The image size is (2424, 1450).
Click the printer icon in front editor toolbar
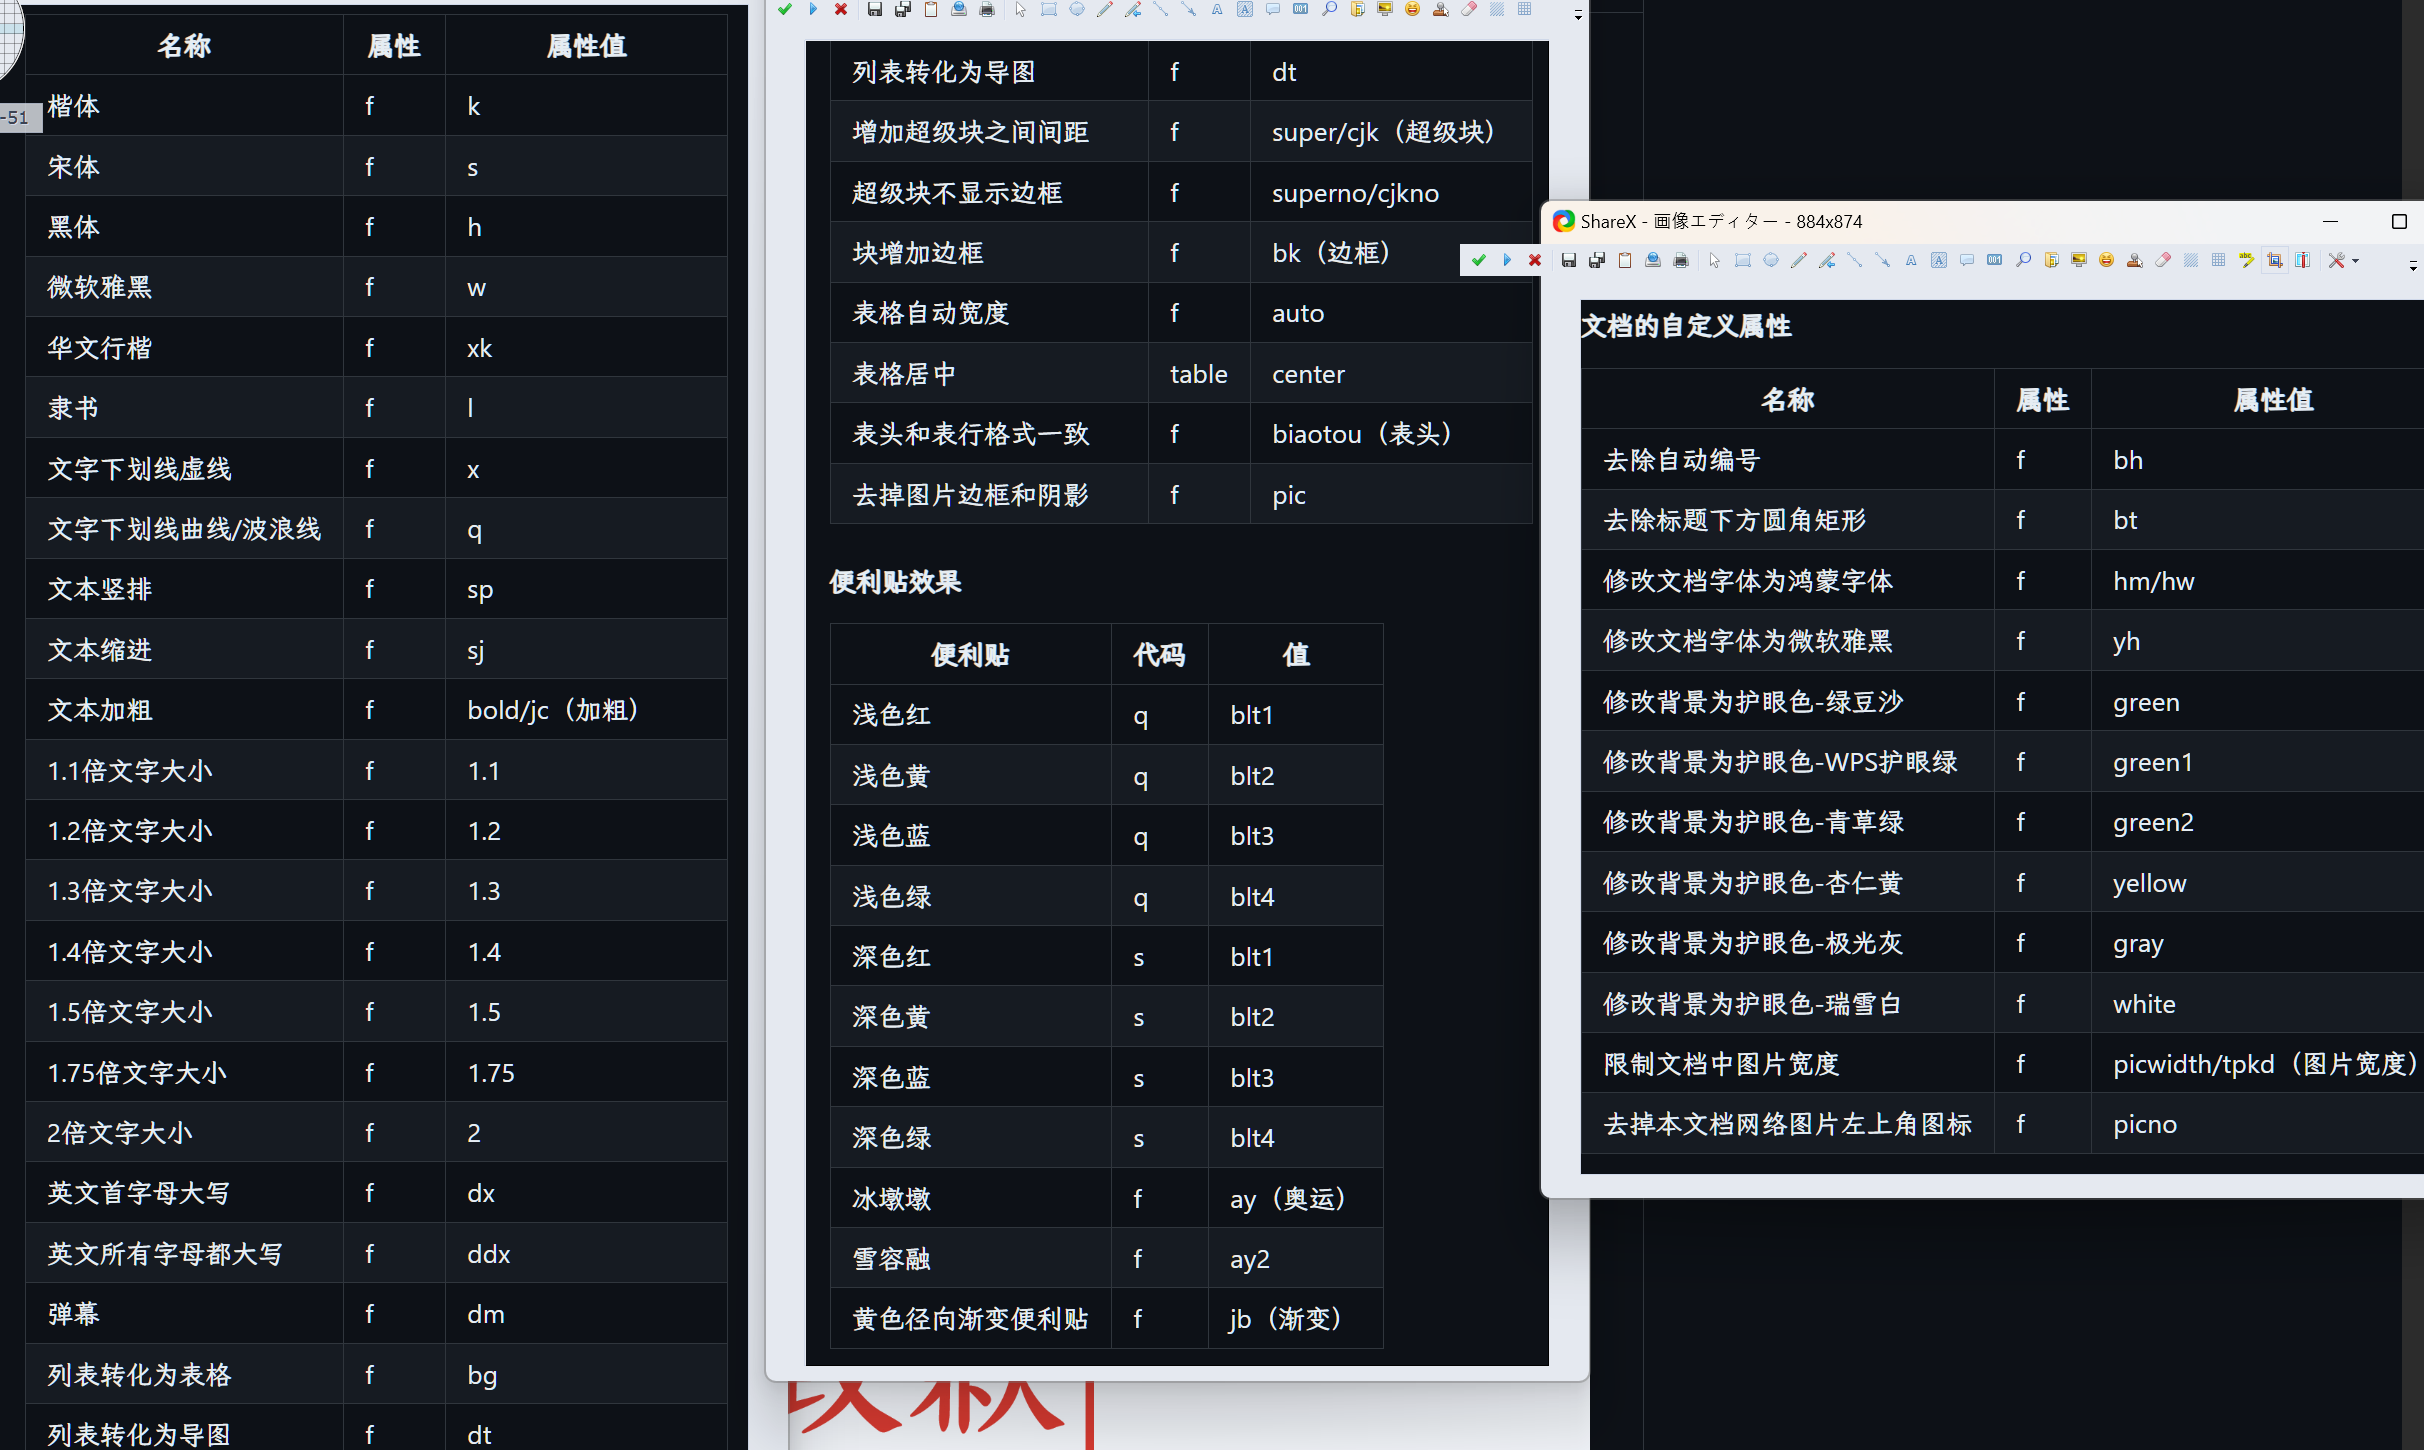(x=1681, y=261)
